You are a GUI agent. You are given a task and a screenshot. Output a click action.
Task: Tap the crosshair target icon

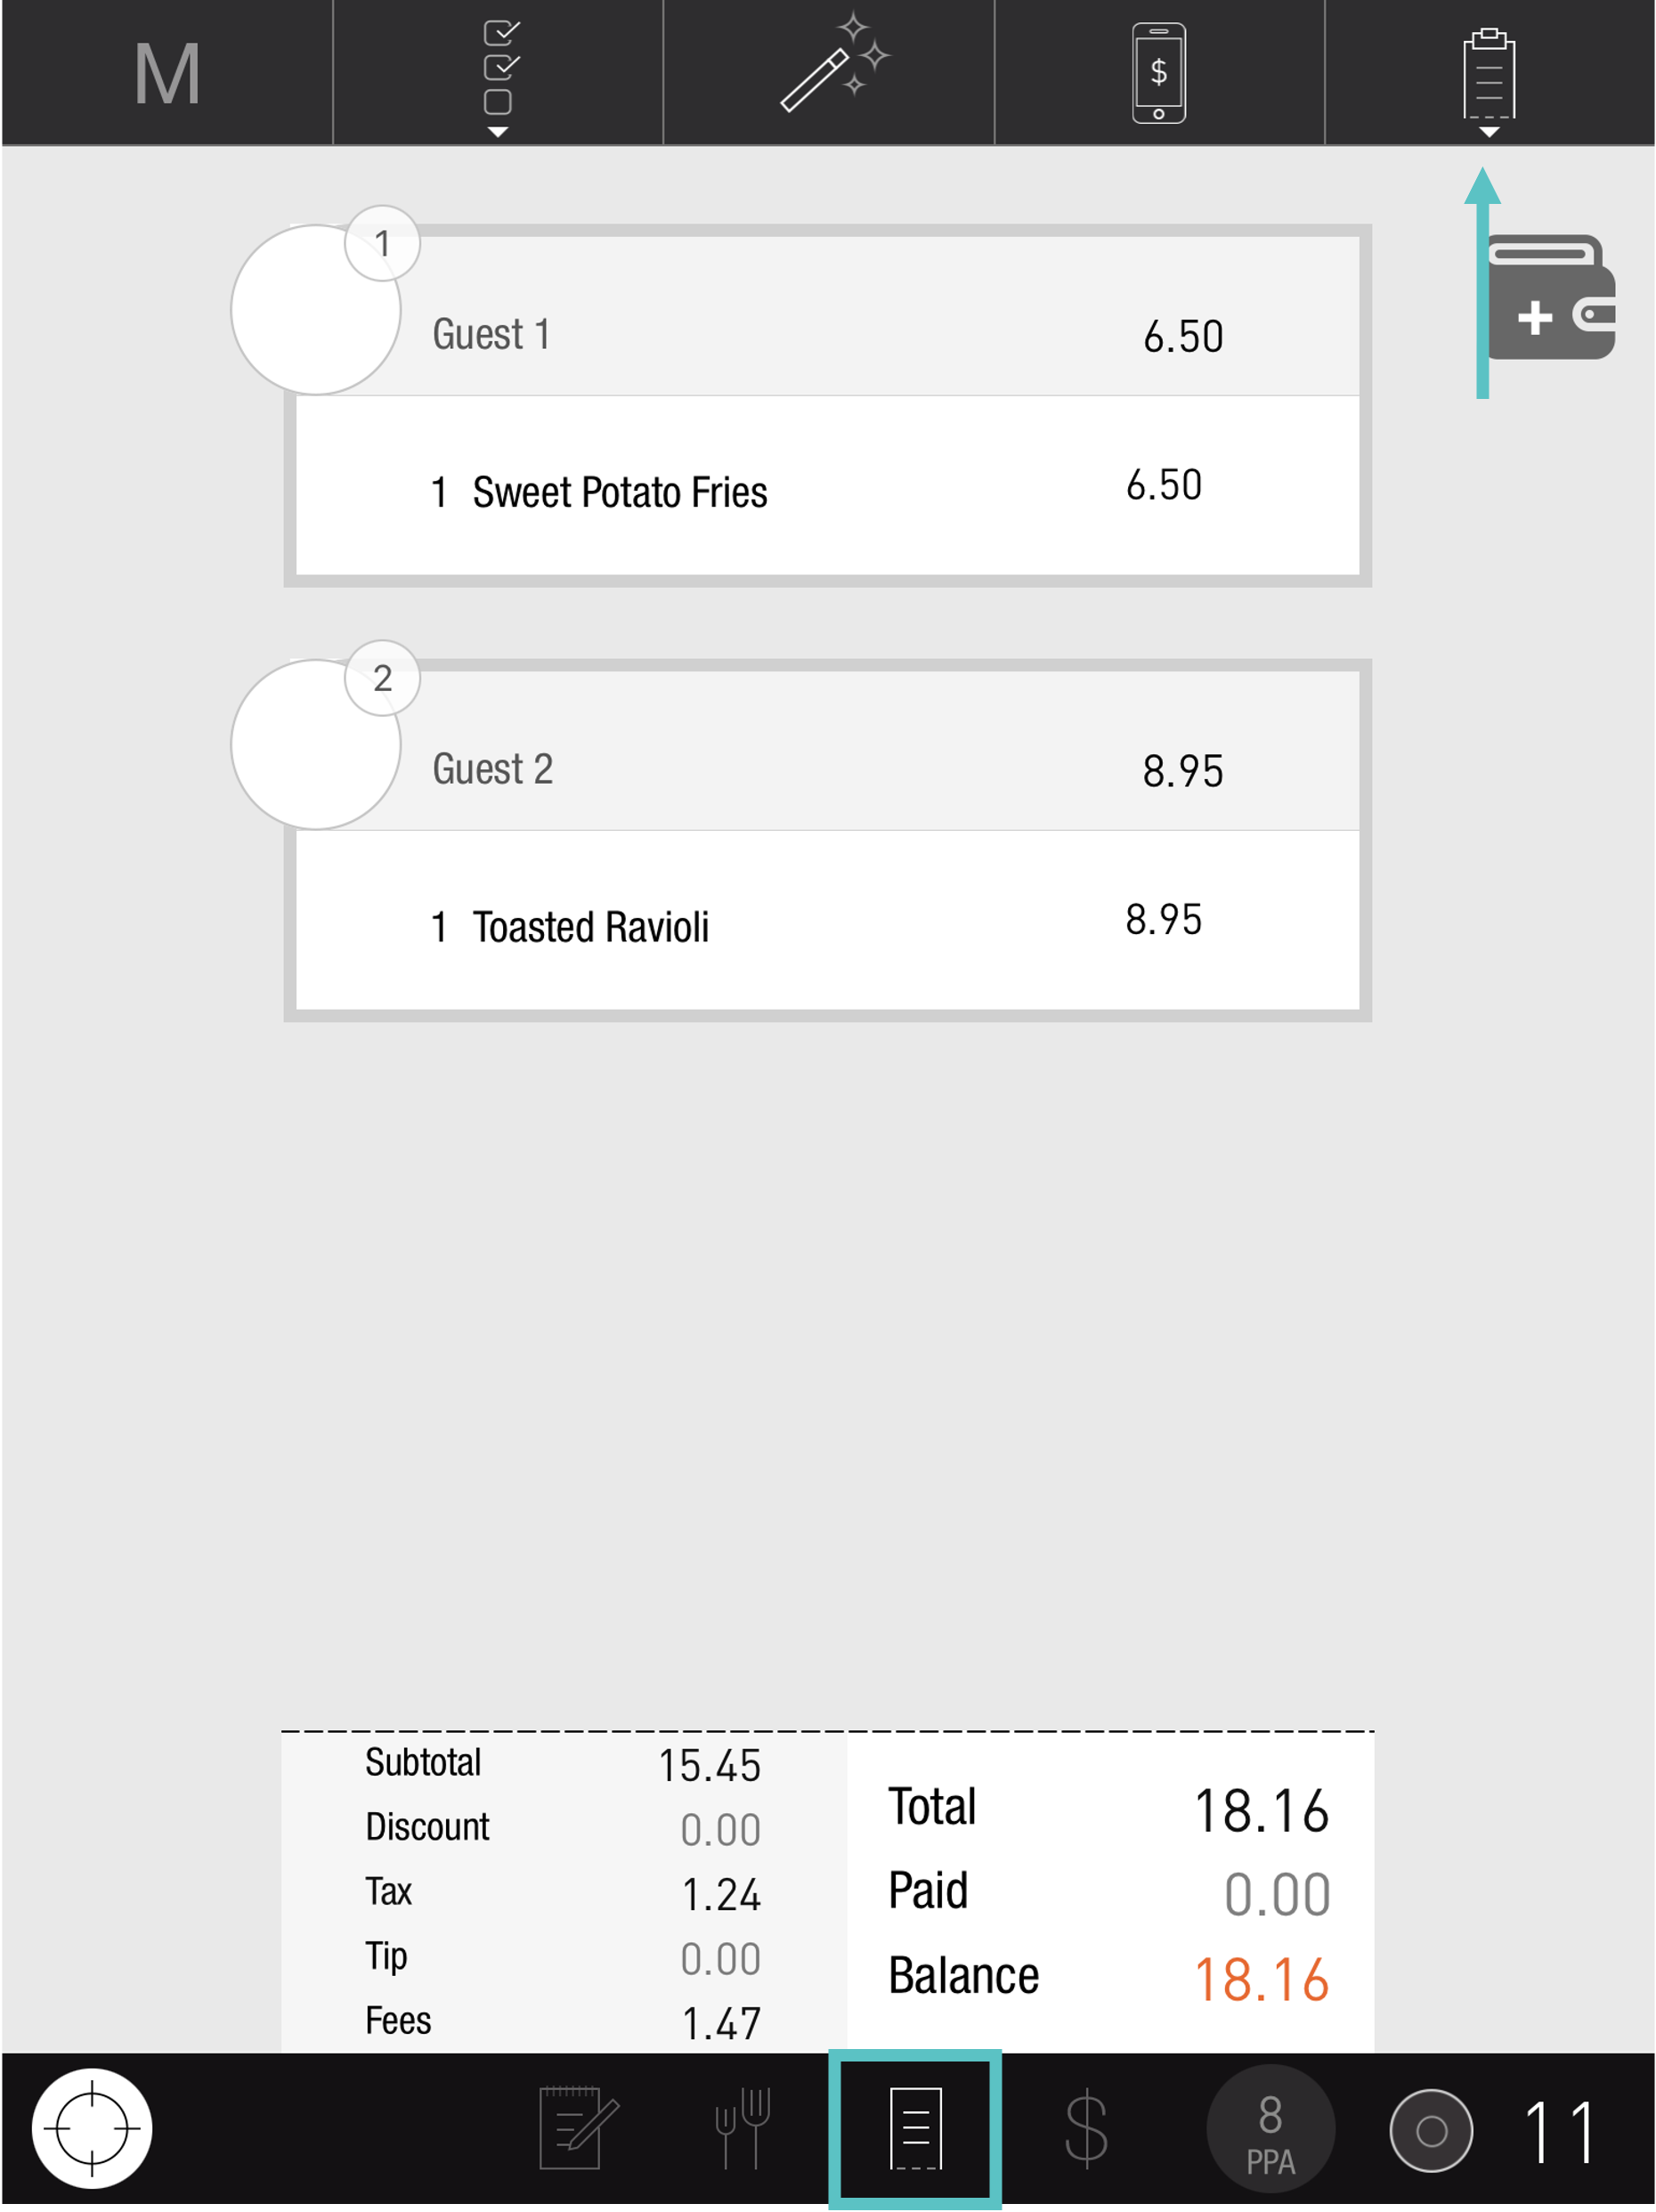point(92,2128)
